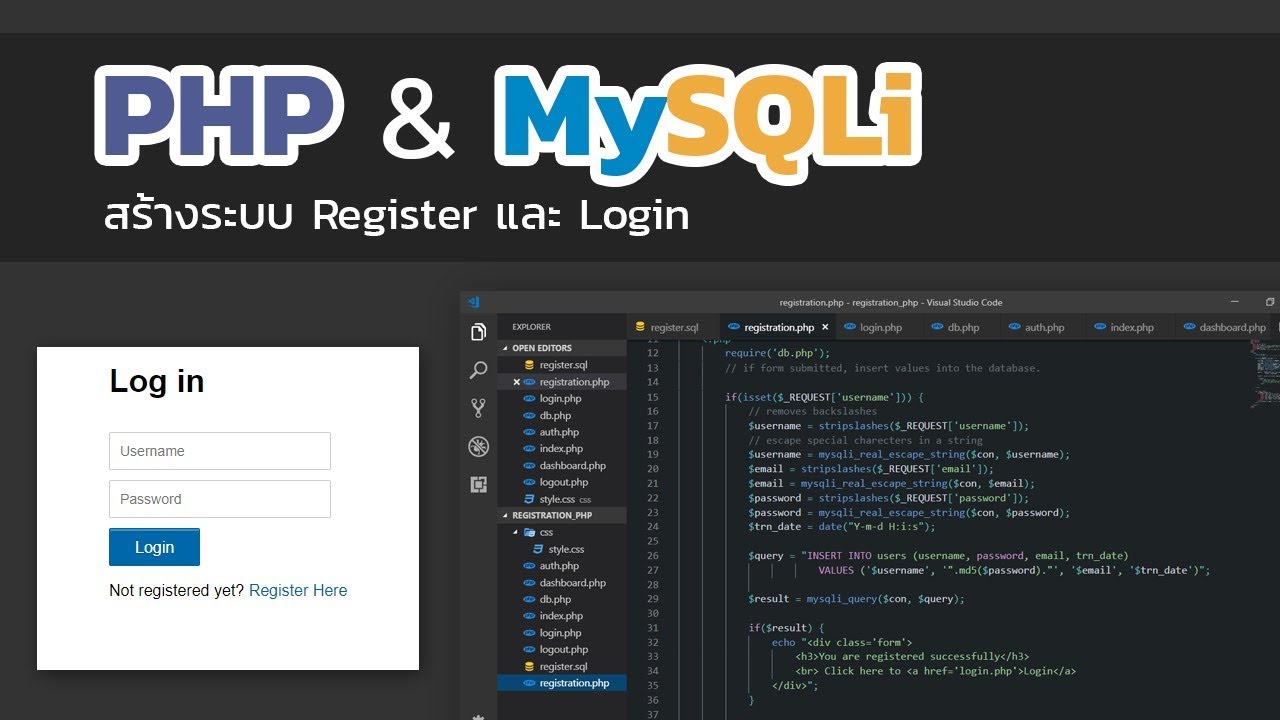Open the Search view in the activity bar

pyautogui.click(x=478, y=370)
